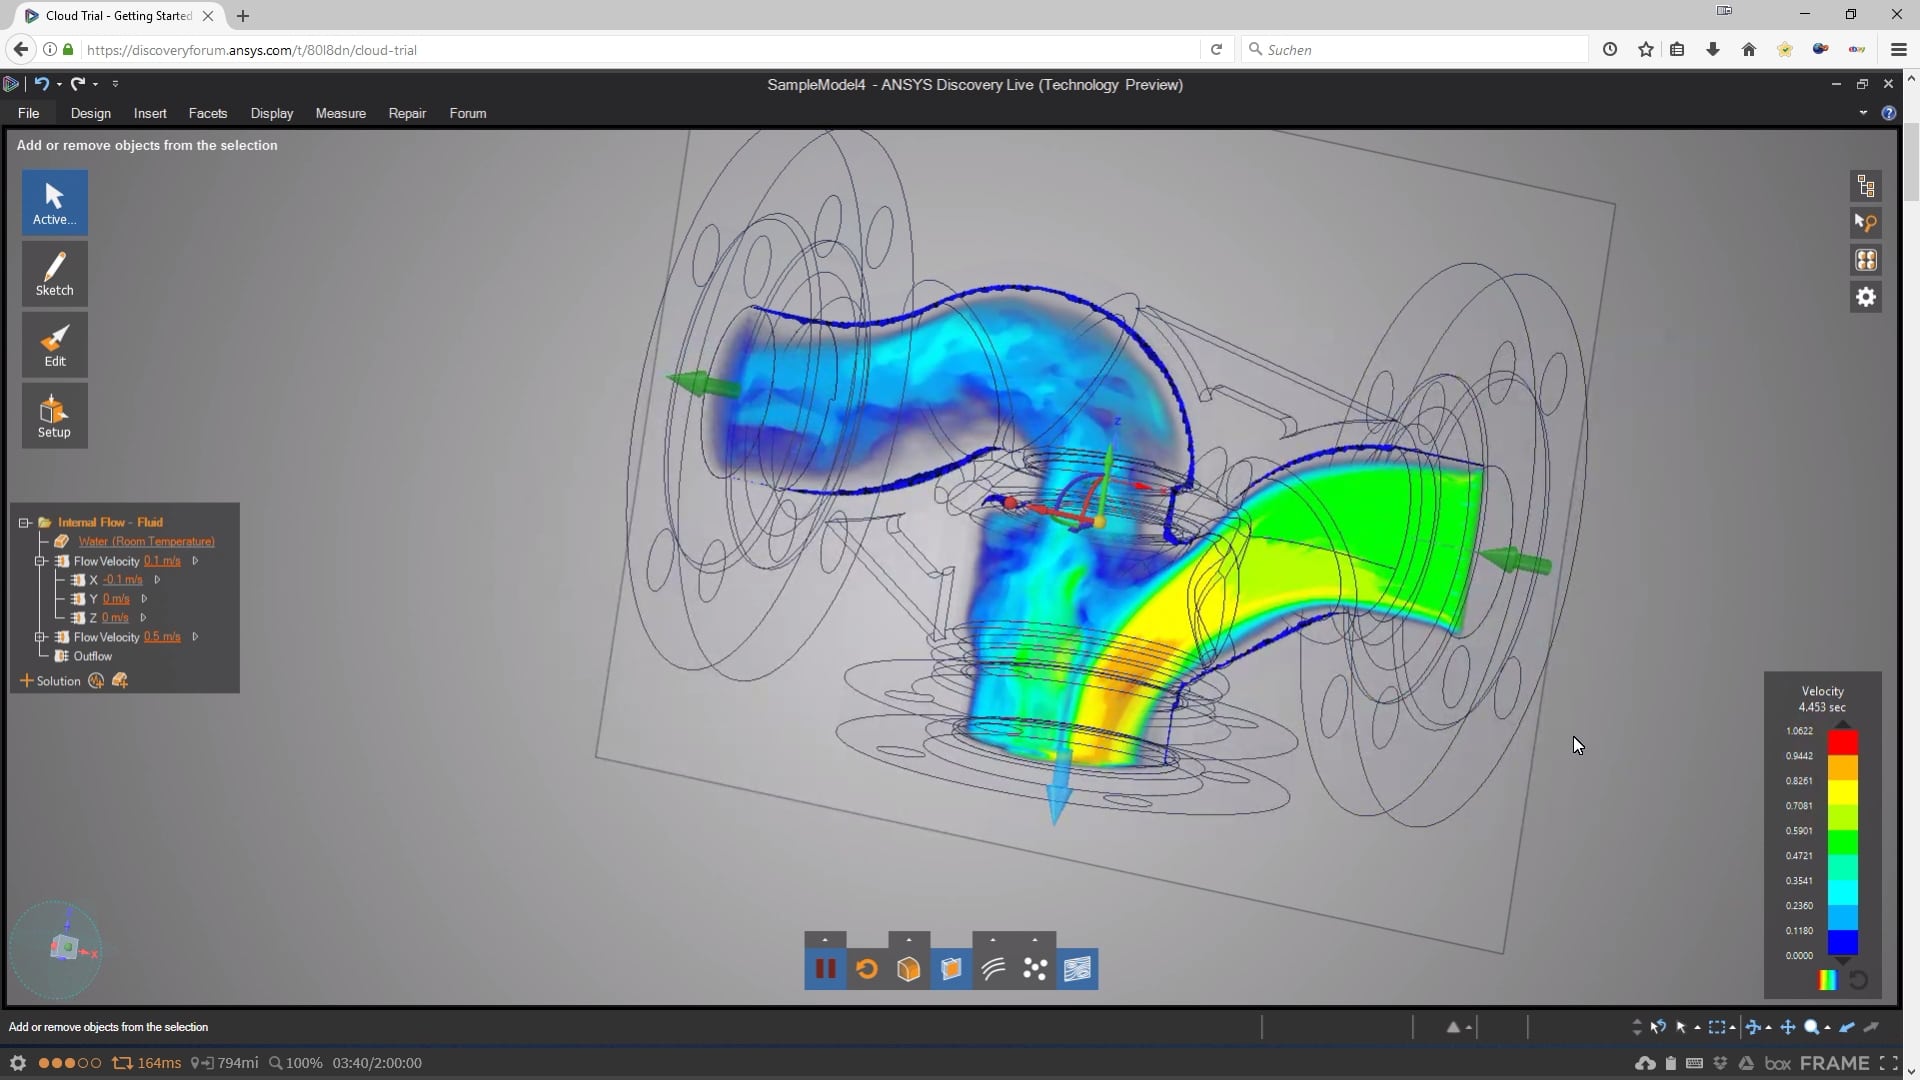The image size is (1920, 1080).
Task: Edit the Y velocity value 0 m/s
Action: [x=116, y=599]
